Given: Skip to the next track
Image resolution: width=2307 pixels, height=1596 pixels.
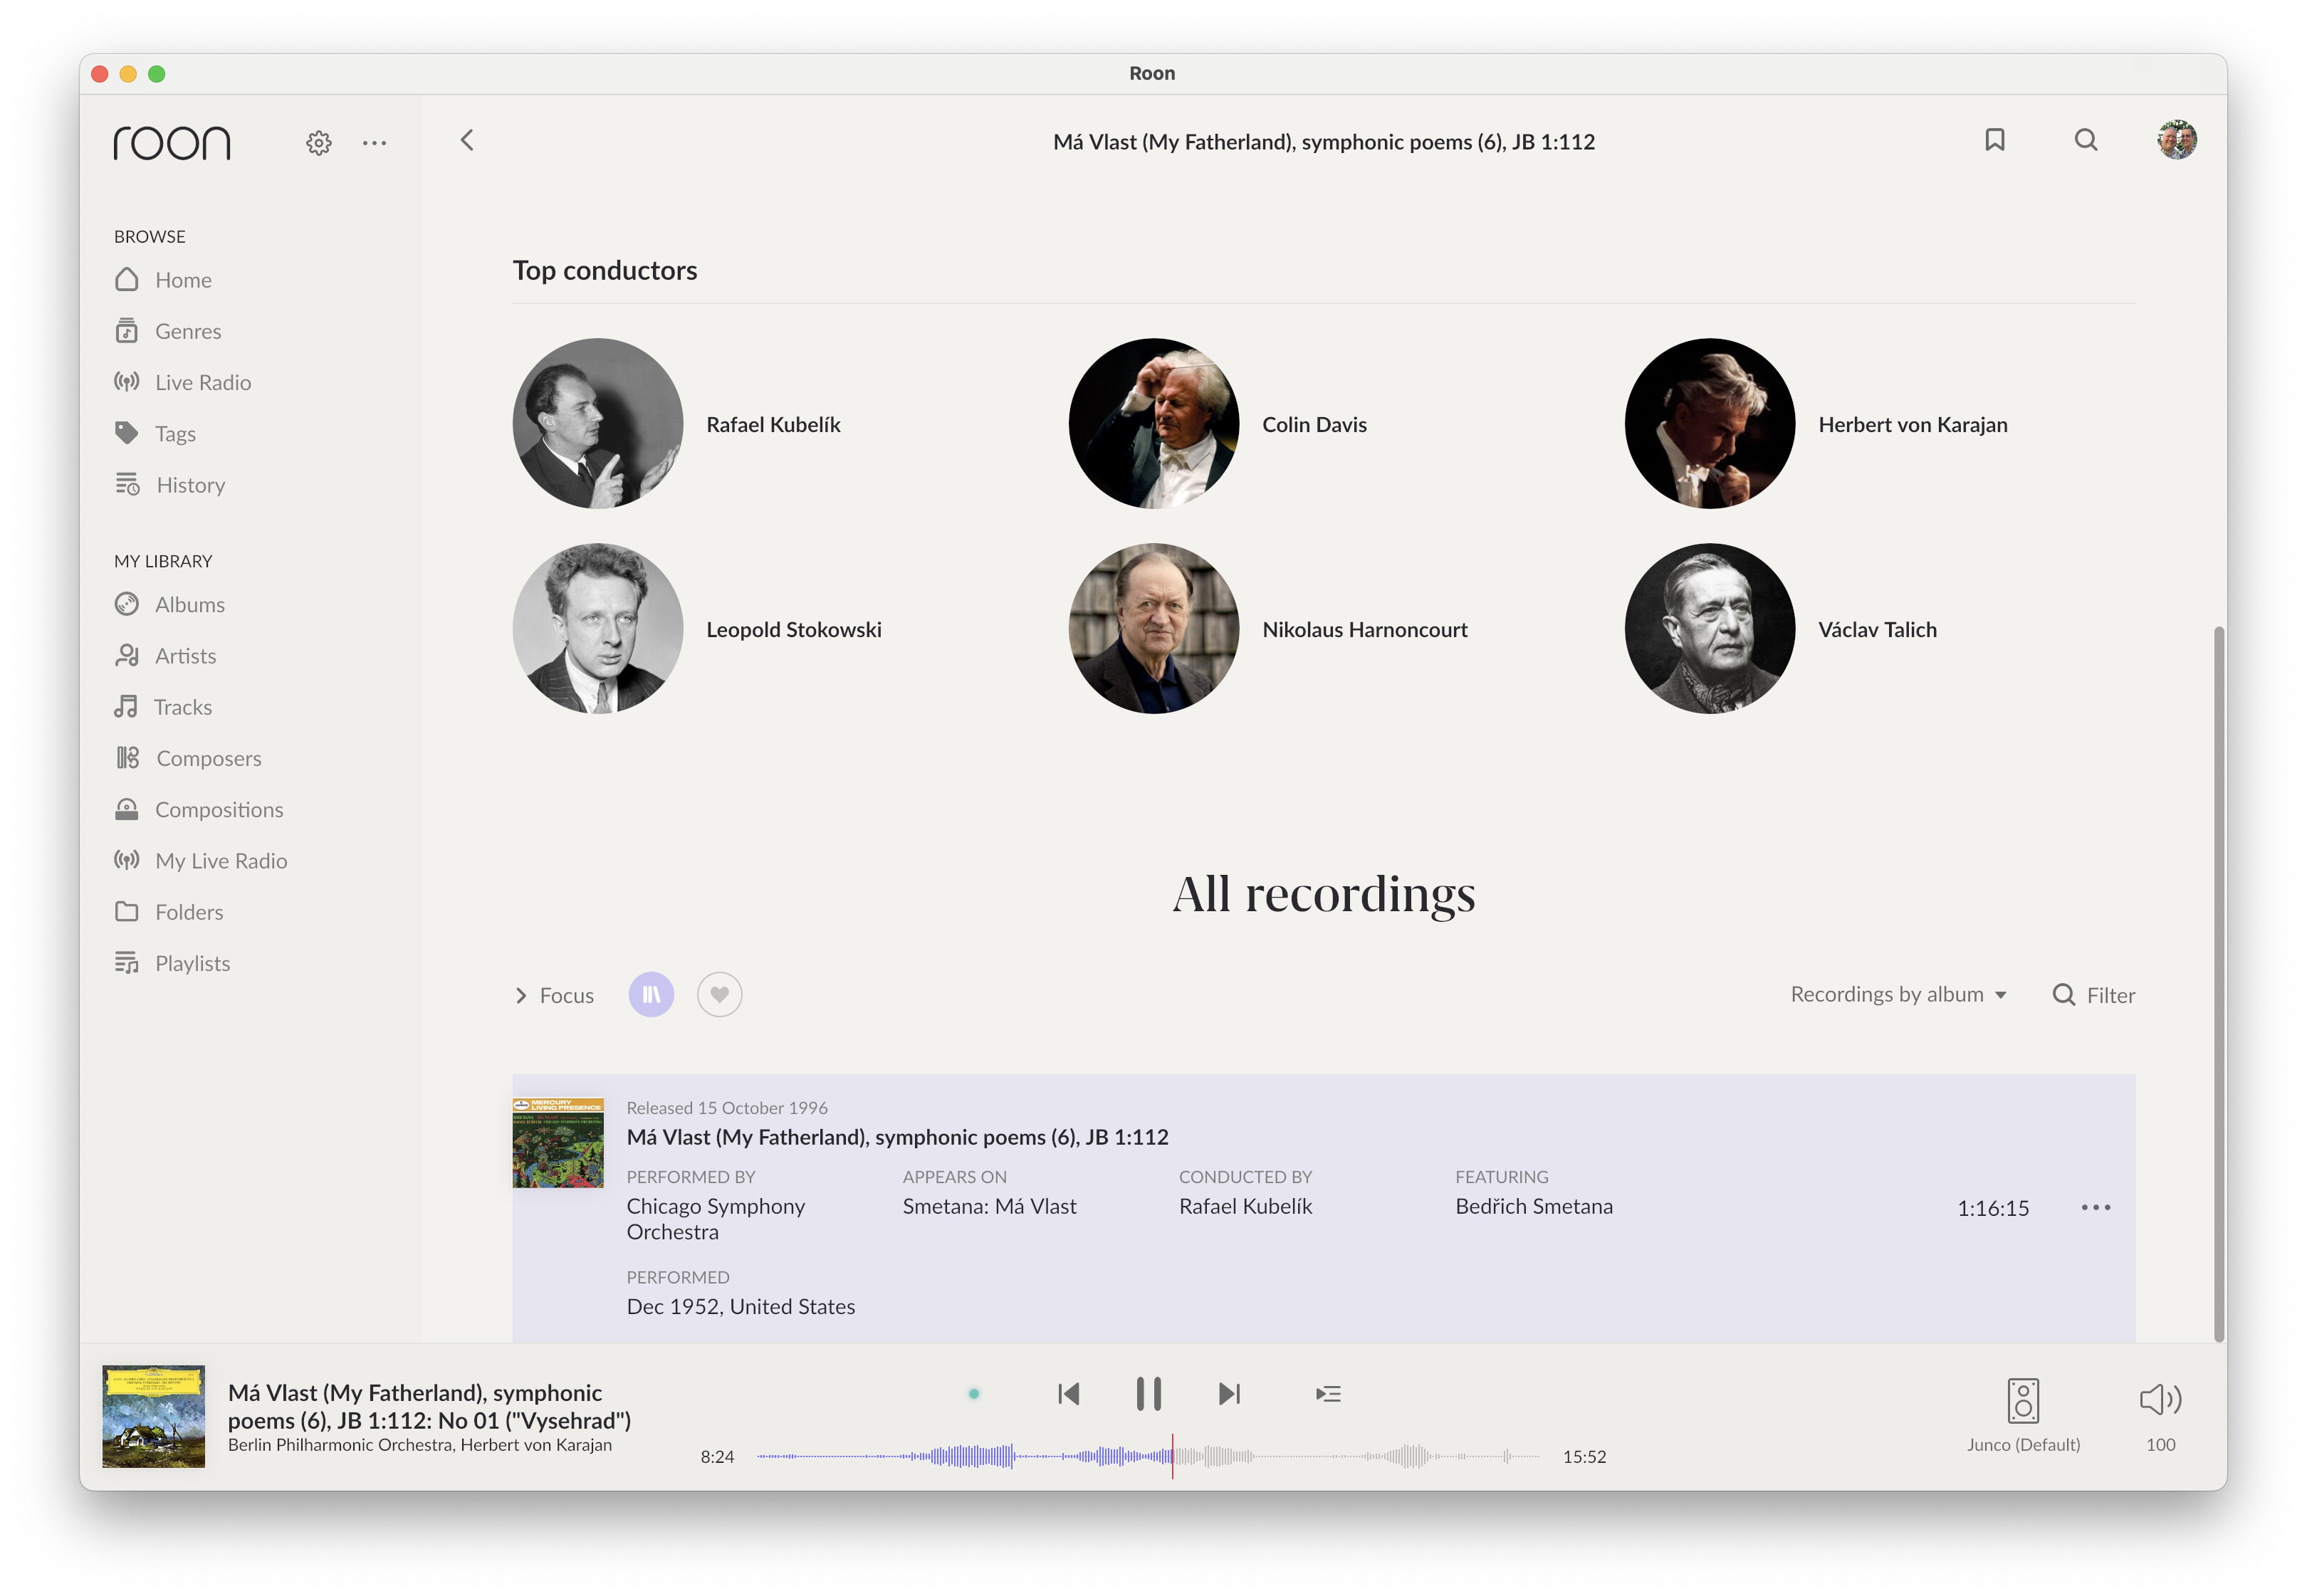Looking at the screenshot, I should click(x=1229, y=1393).
